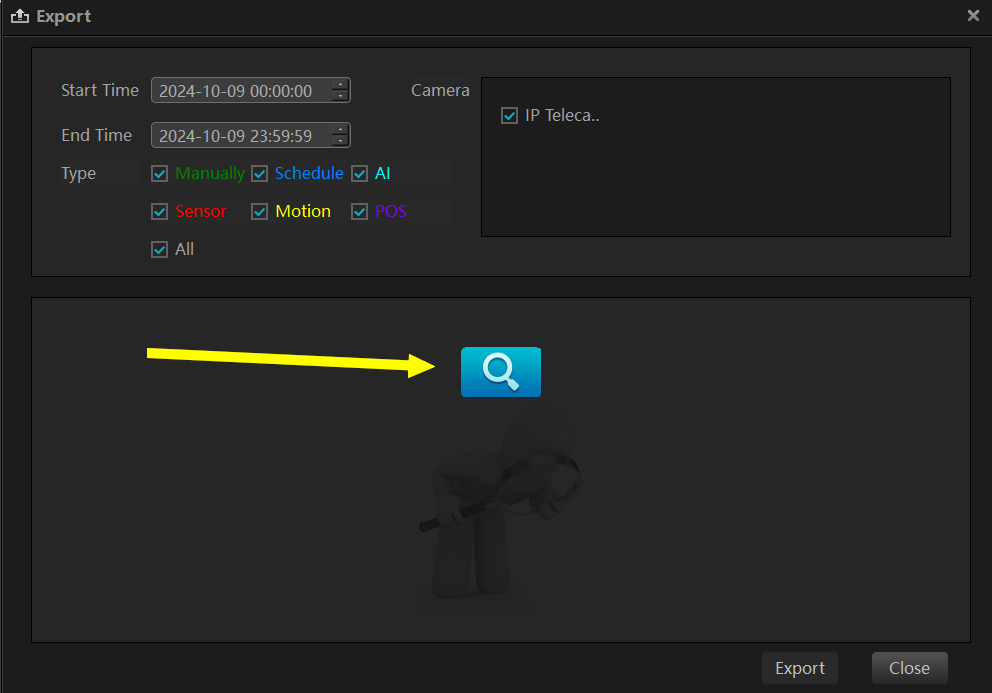Screen dimensions: 992x693
Task: Increase Start Time with up arrow
Action: [x=340, y=84]
